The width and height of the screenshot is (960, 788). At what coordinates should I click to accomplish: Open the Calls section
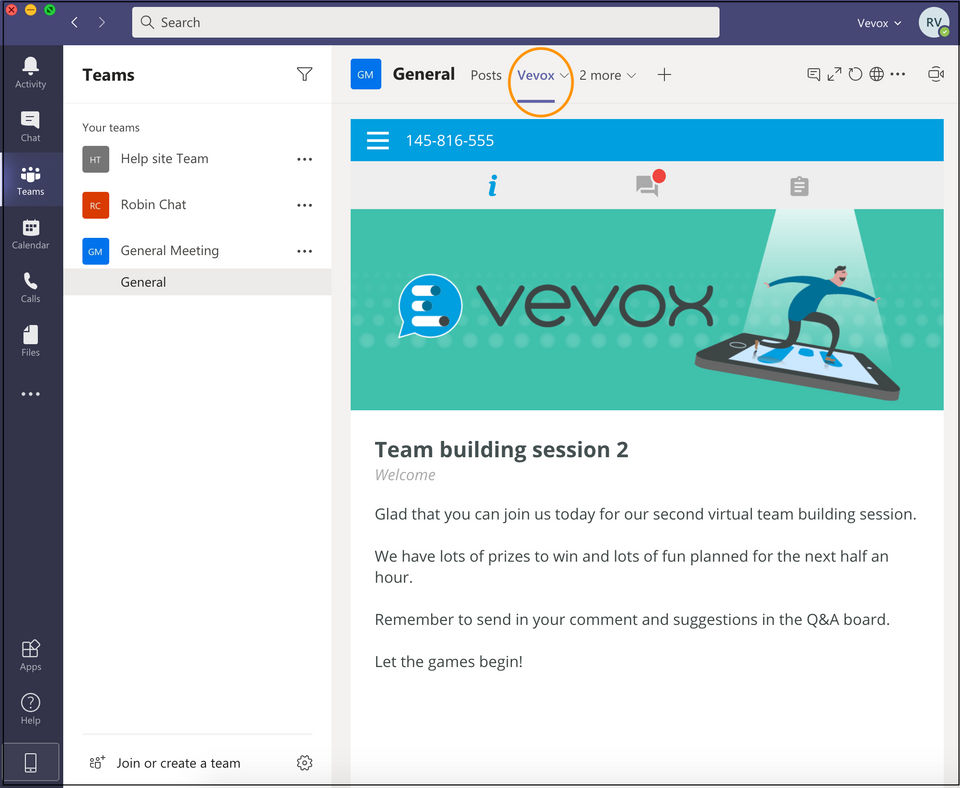(x=31, y=288)
